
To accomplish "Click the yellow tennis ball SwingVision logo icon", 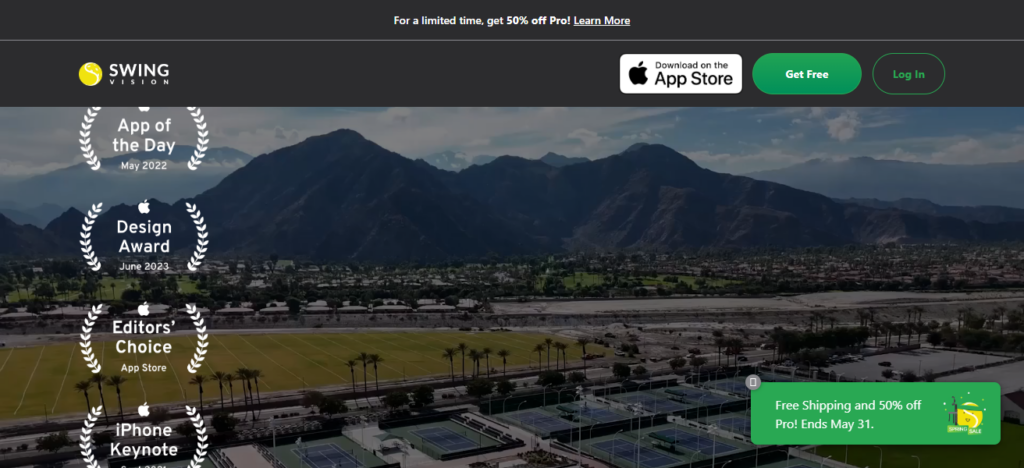I will click(90, 74).
